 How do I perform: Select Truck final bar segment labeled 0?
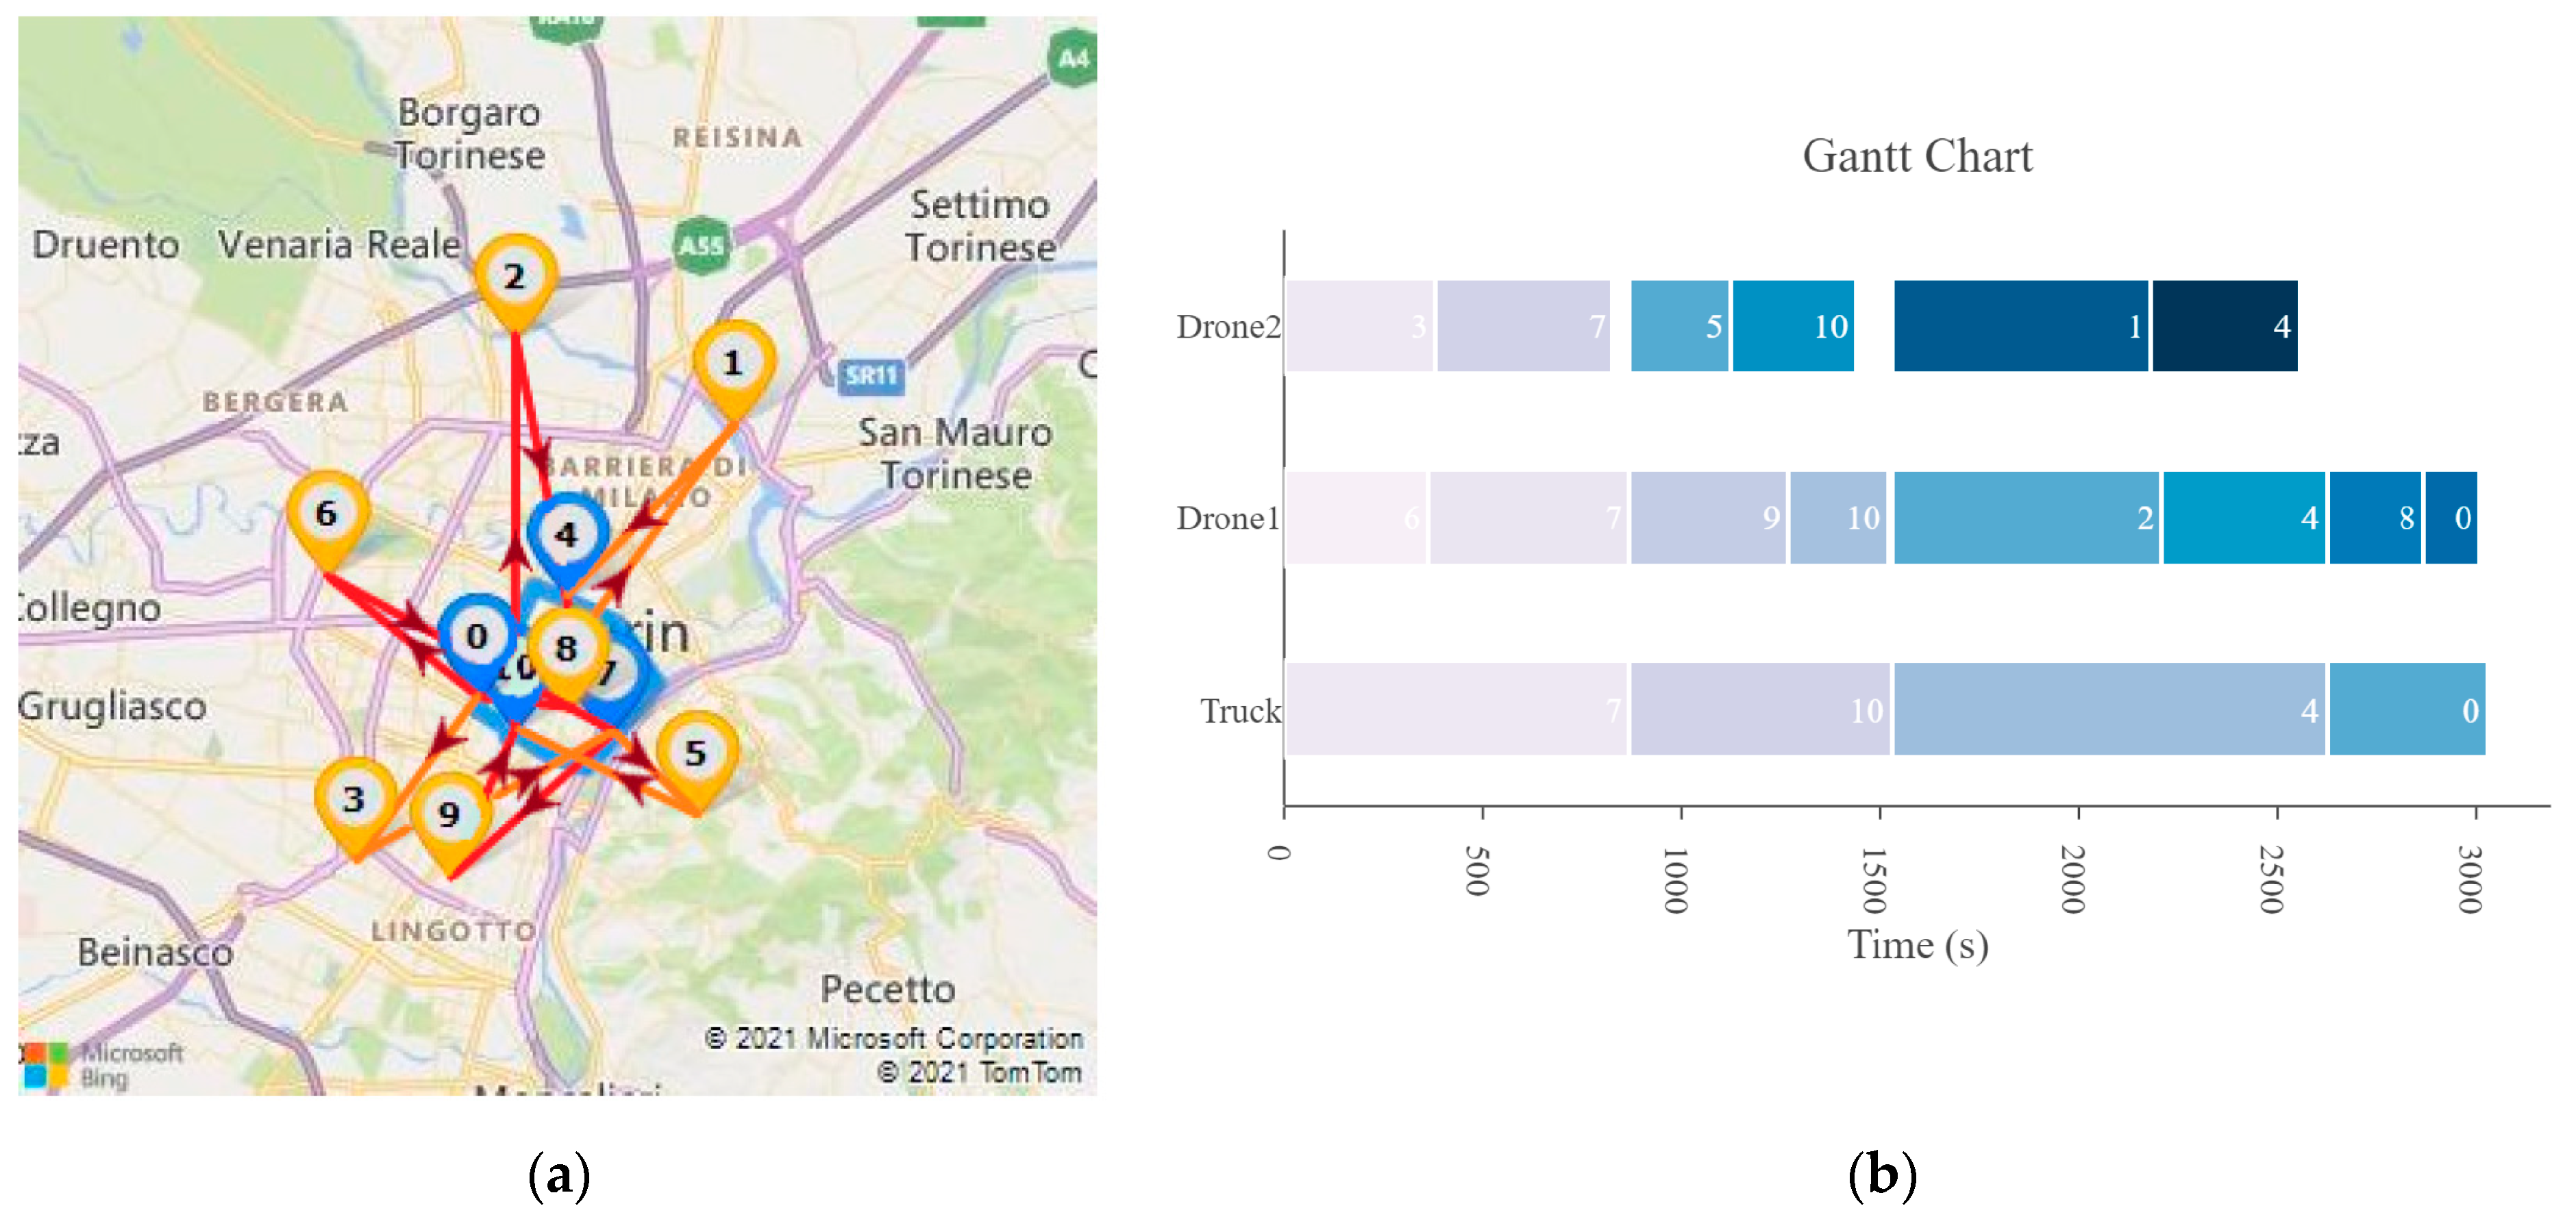coord(2408,709)
